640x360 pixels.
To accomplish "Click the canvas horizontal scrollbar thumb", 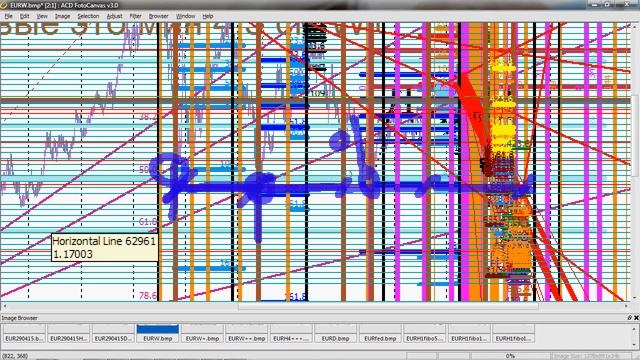I will pyautogui.click(x=388, y=306).
